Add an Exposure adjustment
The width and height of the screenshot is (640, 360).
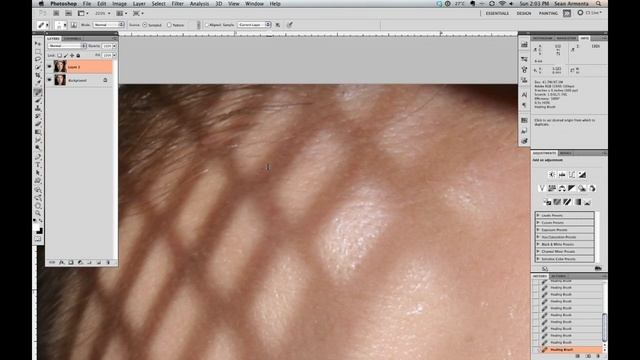[x=582, y=175]
